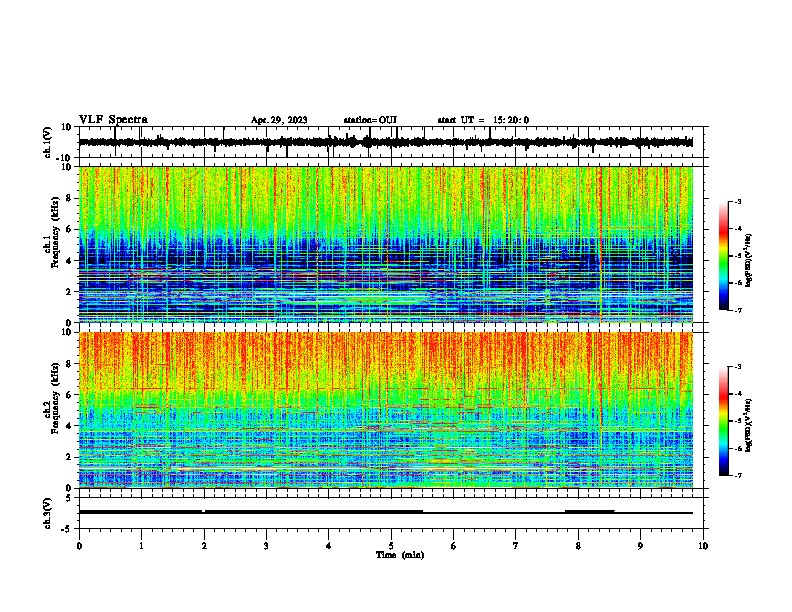Viewport: 792px width, 612px height.
Task: Click the ch.1 spectrogram panel
Action: coord(386,244)
